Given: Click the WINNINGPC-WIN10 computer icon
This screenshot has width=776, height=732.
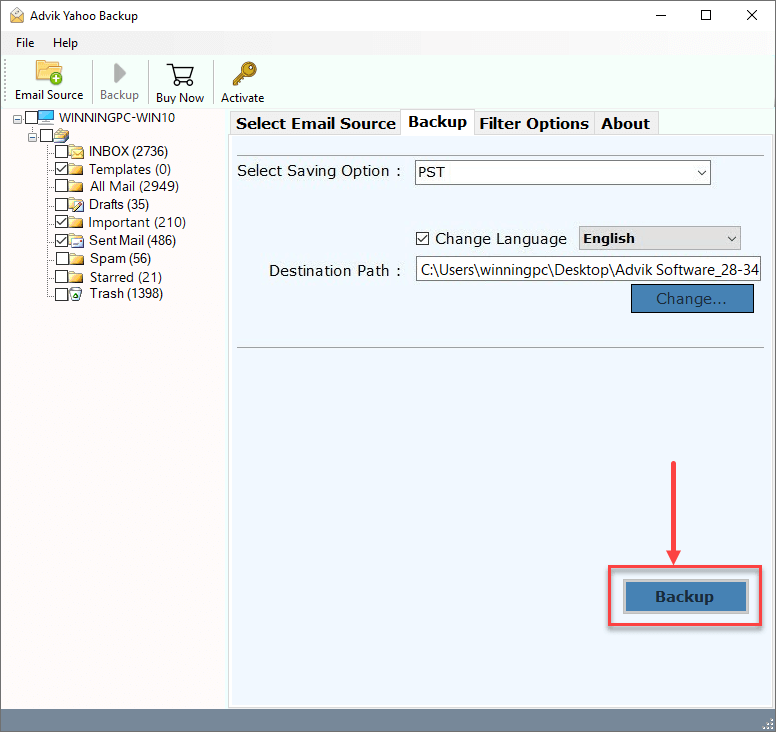Looking at the screenshot, I should click(46, 118).
